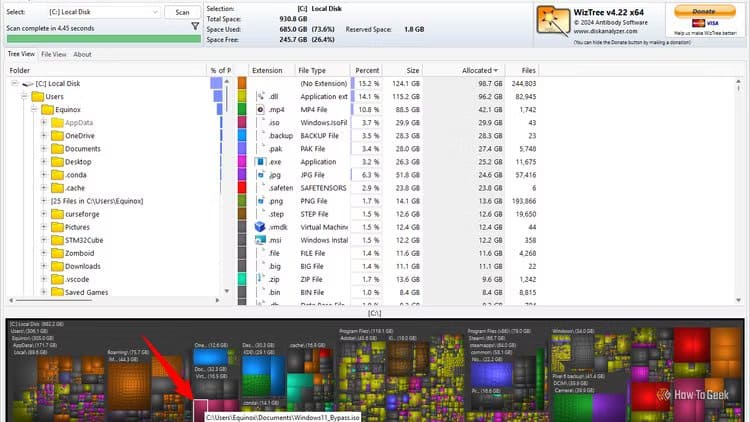Click the MasterCard and Visa payment icons
Screen dimensions: 750x422
705,23
